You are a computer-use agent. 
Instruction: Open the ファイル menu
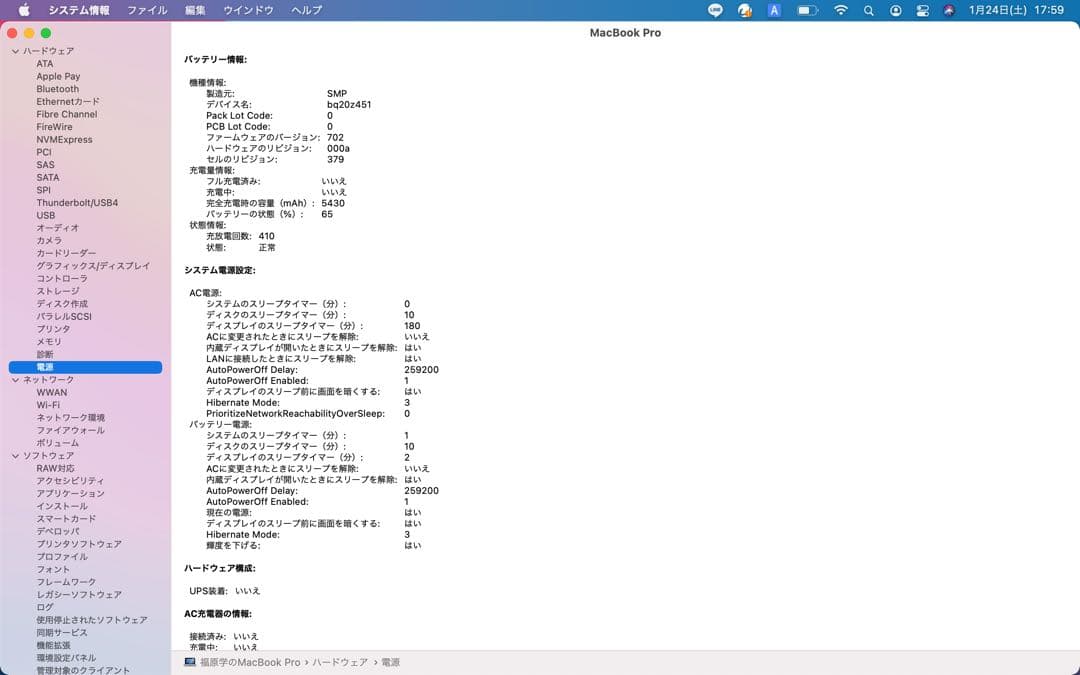147,10
